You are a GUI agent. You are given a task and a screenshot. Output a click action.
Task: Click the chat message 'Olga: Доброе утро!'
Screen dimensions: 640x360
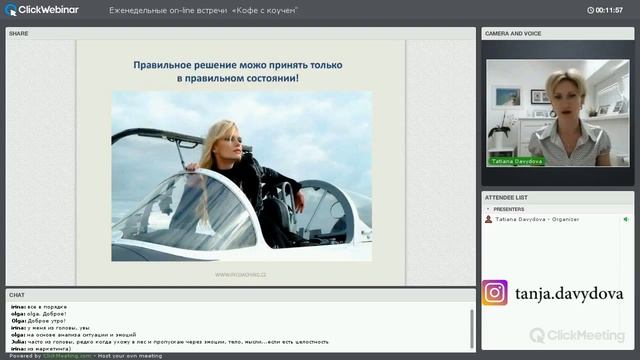(38, 321)
